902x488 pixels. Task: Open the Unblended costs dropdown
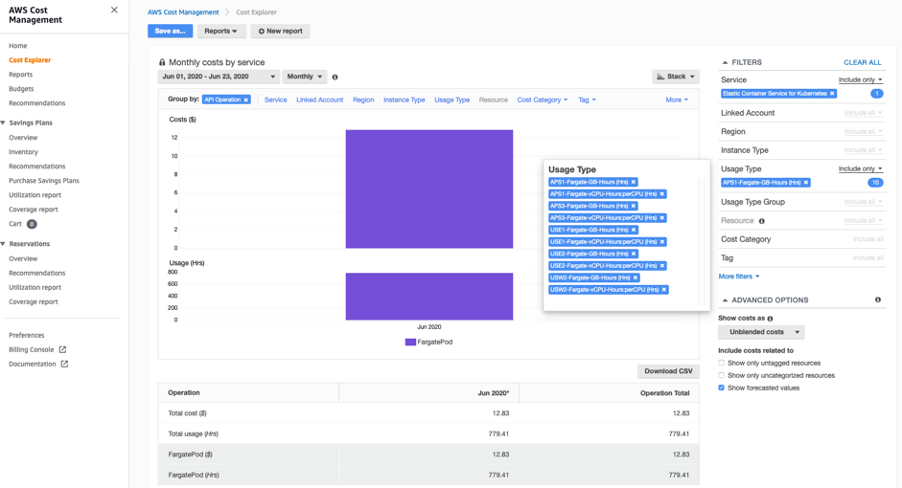click(x=761, y=332)
